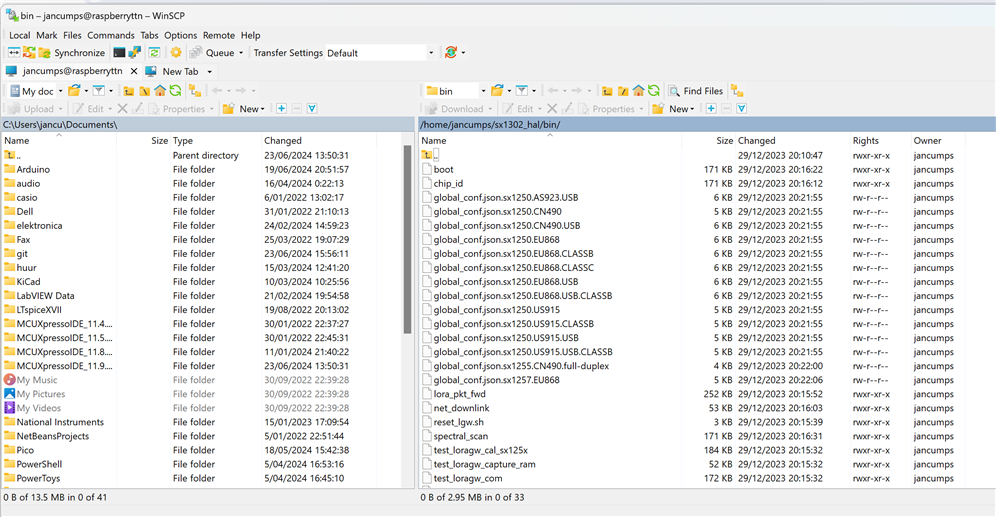Click the compare directories icon
Screen dimensions: 996x517
pos(14,53)
